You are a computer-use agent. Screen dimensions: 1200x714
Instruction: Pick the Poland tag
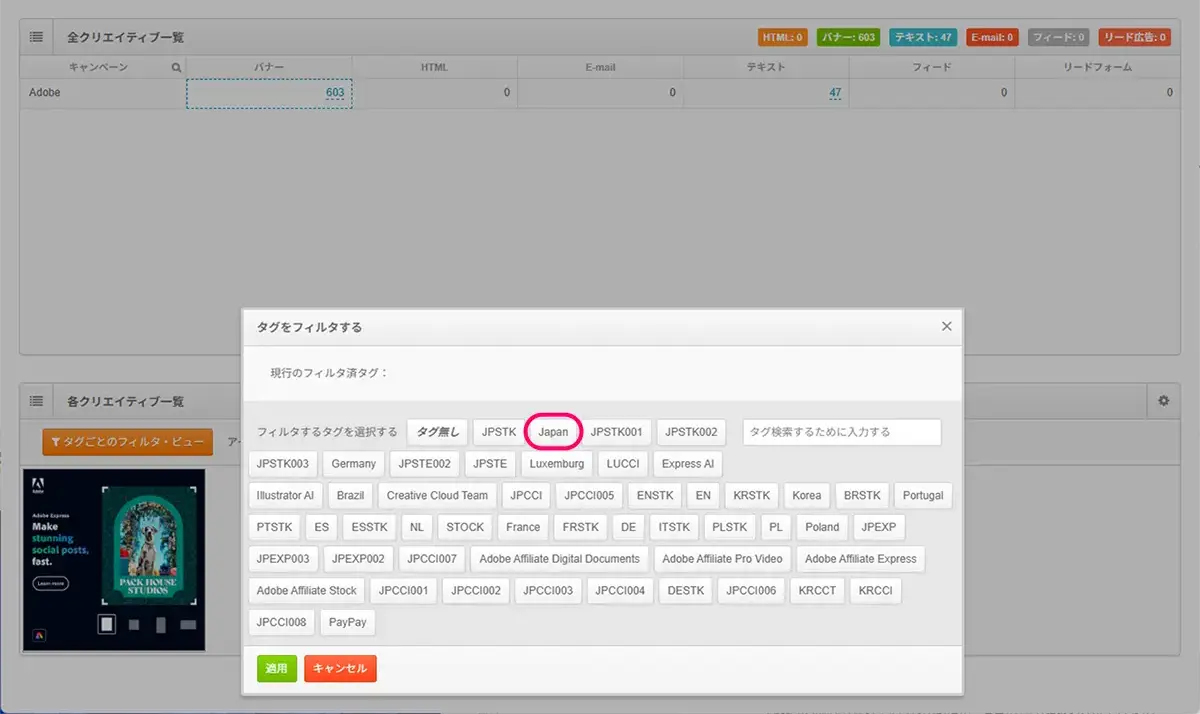(822, 527)
